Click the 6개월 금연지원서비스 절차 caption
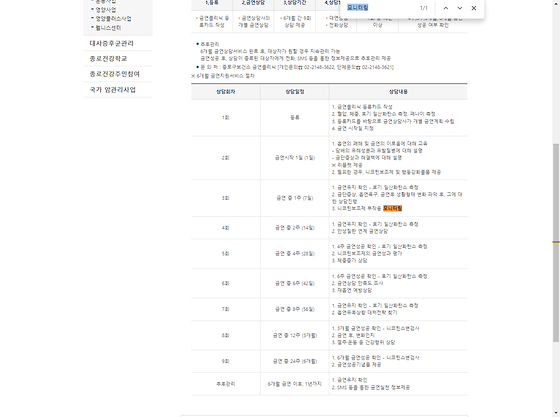Screen dimensions: 560x417 click(x=223, y=76)
